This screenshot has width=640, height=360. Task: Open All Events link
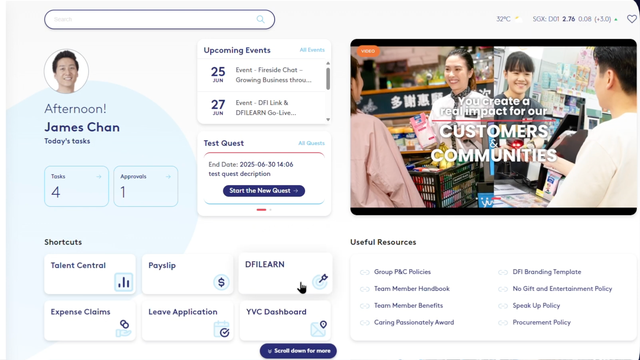click(x=312, y=50)
